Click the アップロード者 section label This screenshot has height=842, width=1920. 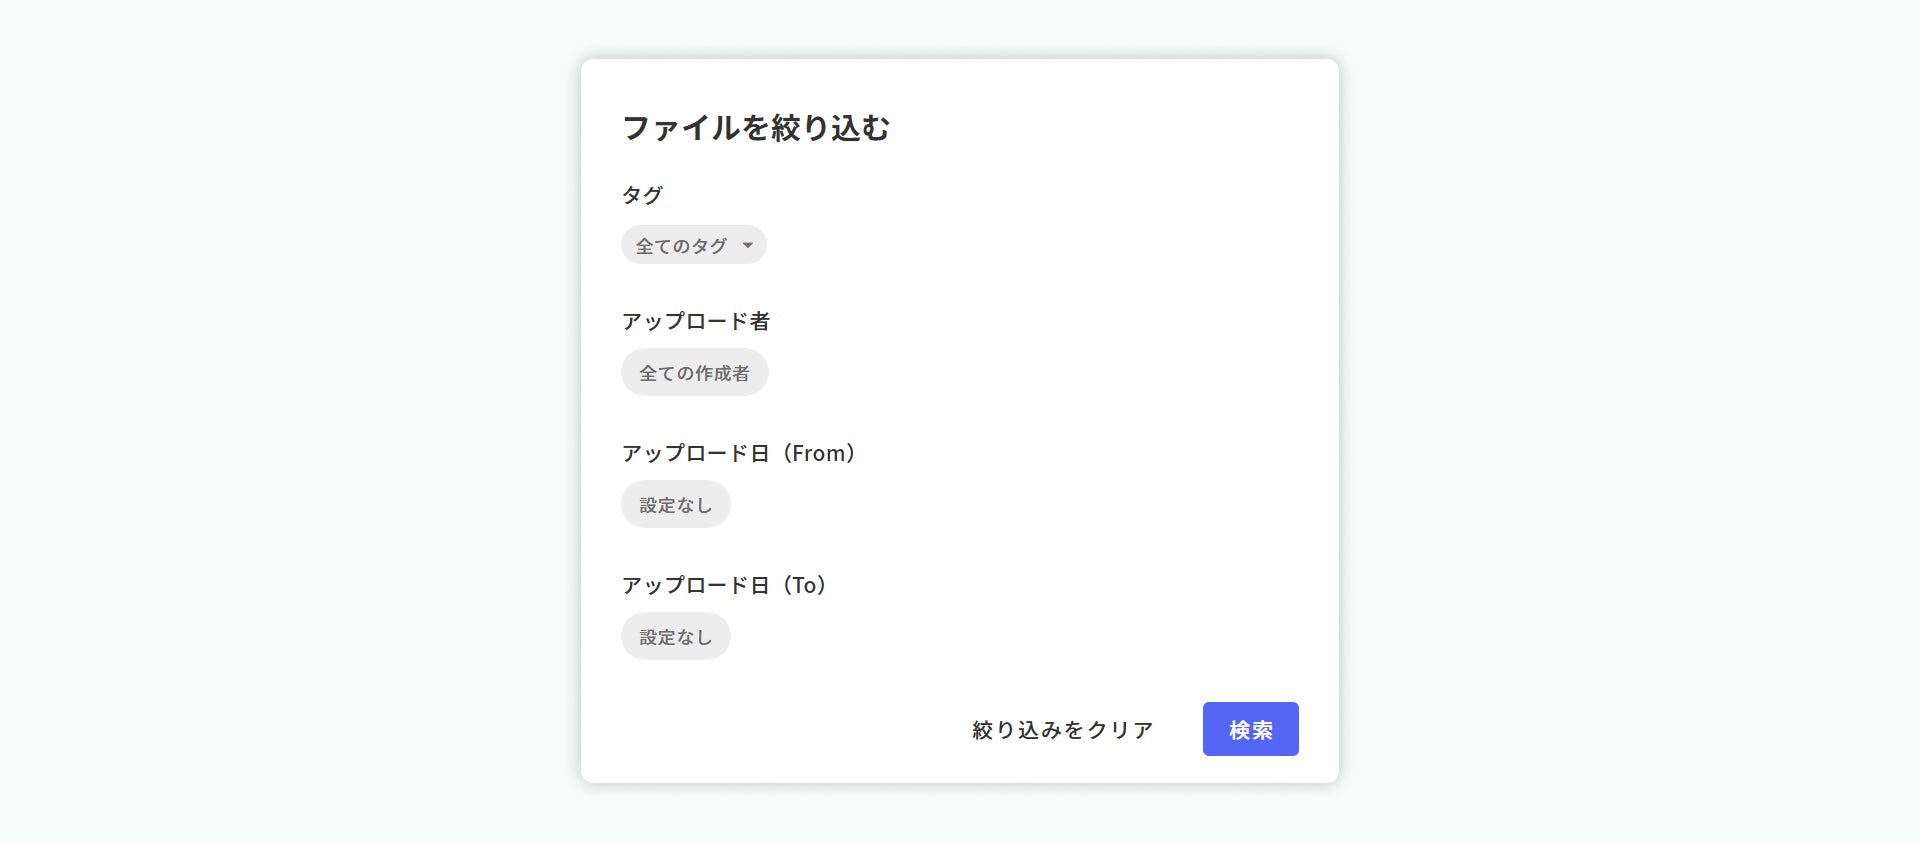(x=695, y=321)
